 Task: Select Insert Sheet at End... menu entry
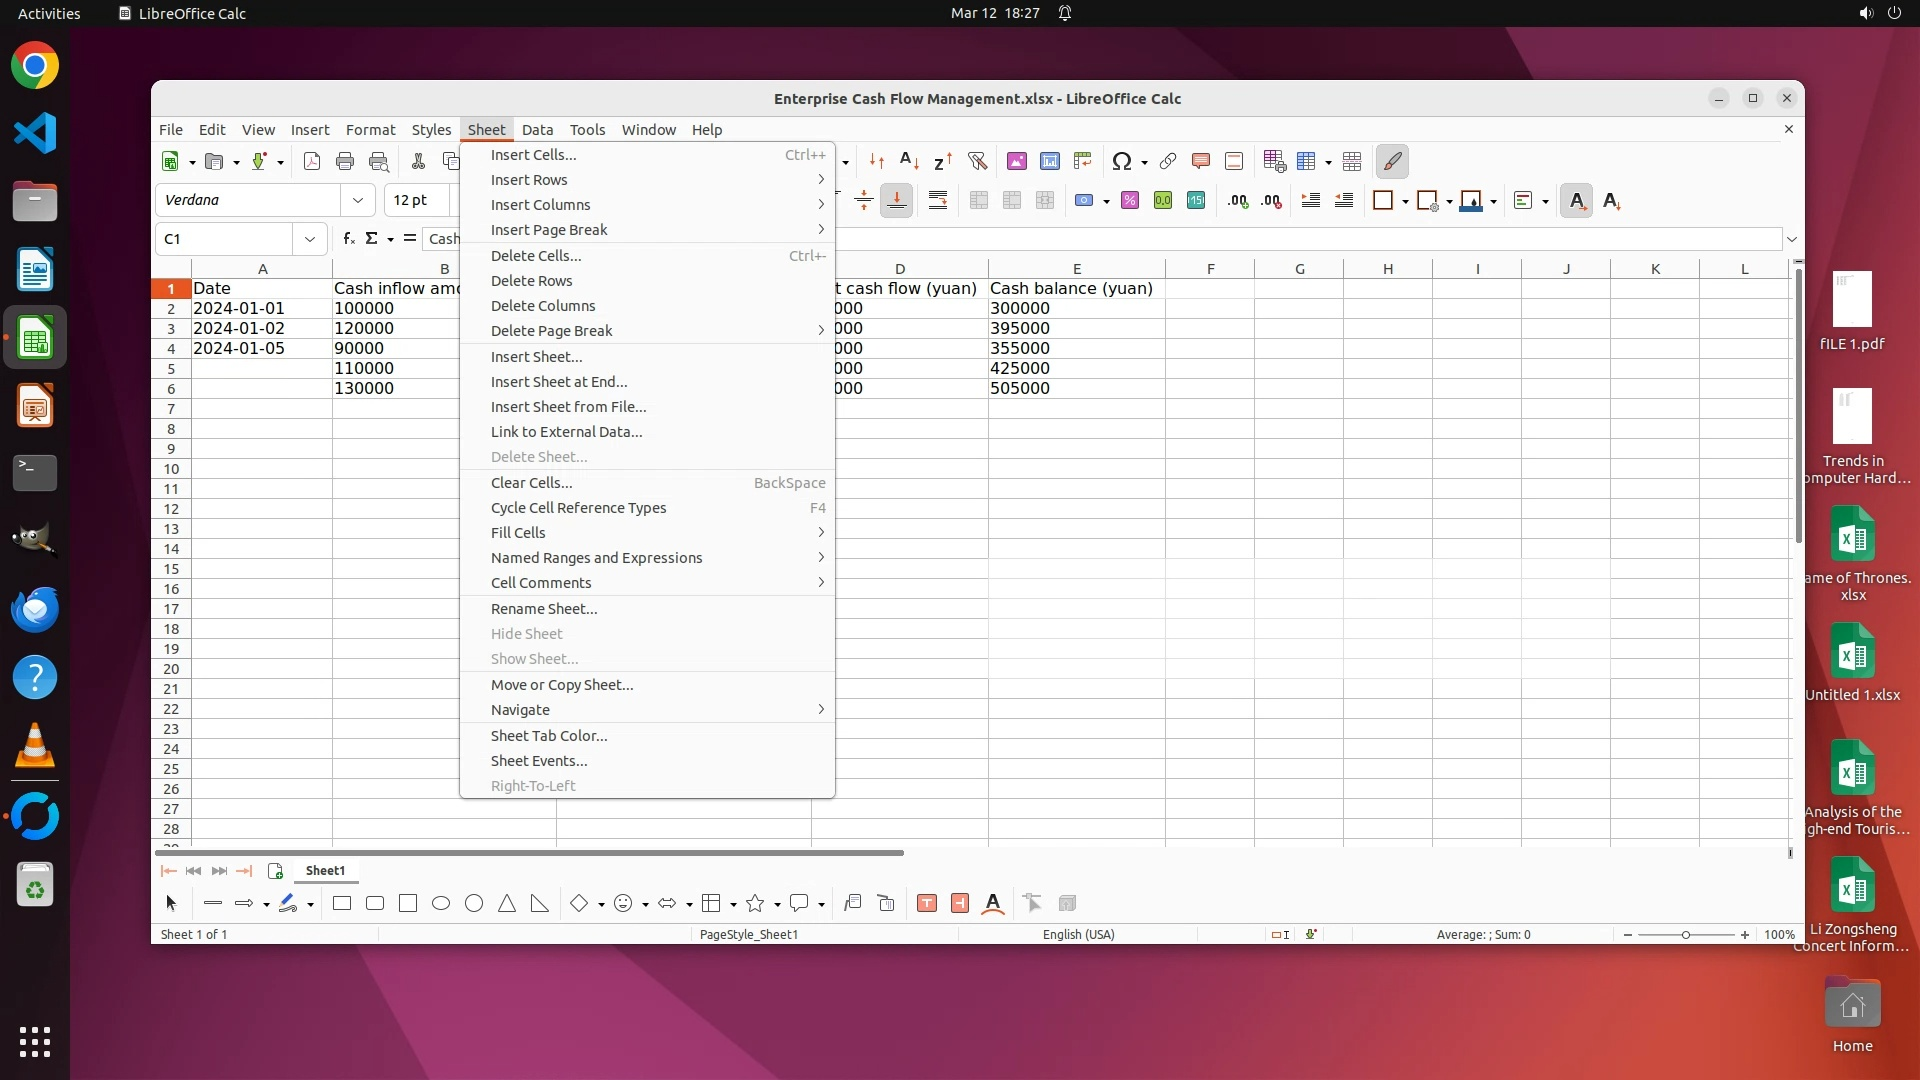coord(559,382)
